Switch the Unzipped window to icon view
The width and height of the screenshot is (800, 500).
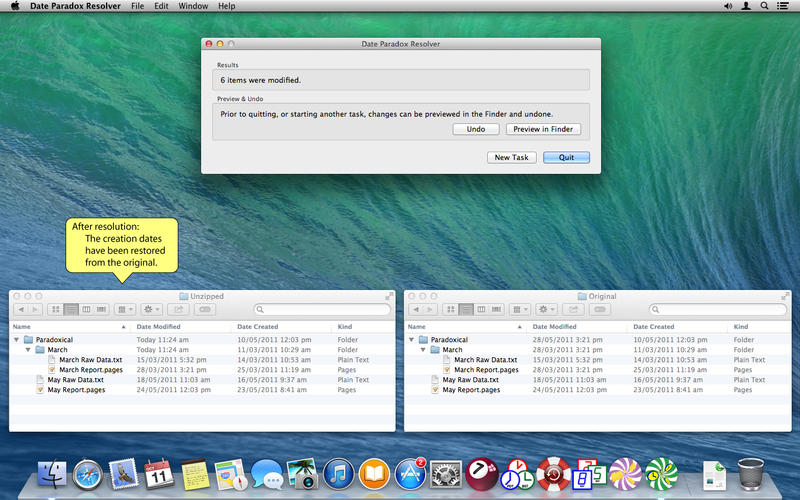pos(56,309)
